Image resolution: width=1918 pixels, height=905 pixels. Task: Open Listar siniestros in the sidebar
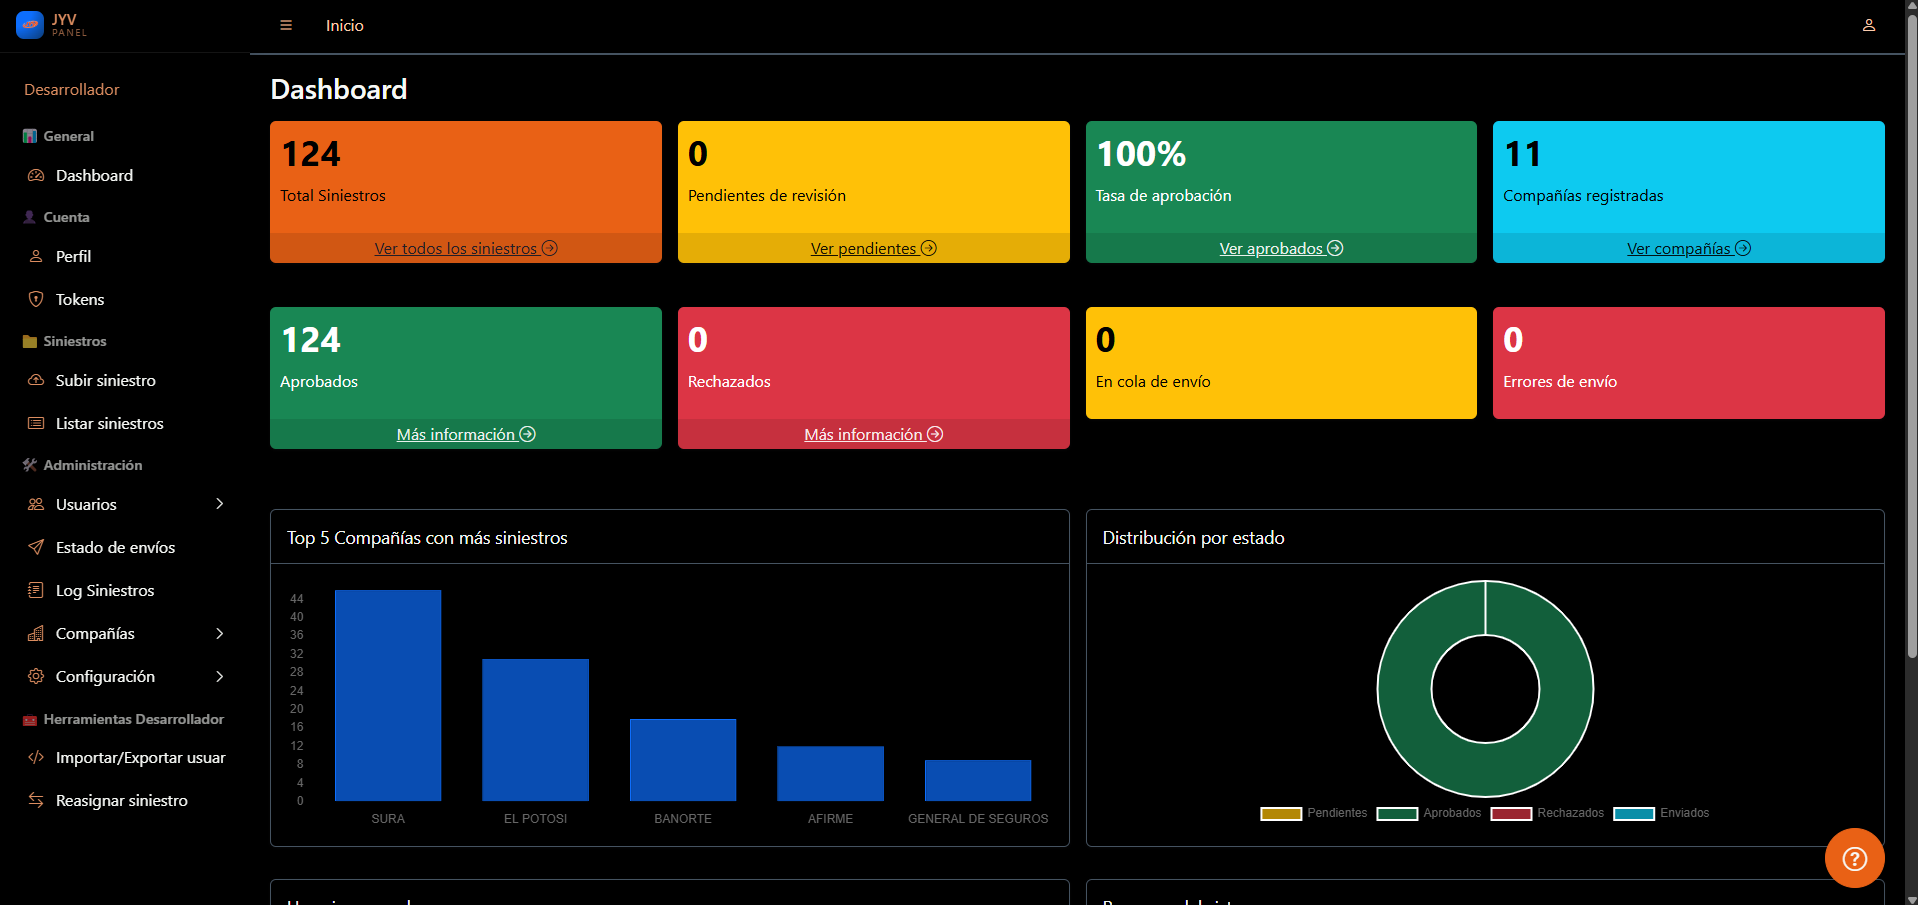pos(109,423)
